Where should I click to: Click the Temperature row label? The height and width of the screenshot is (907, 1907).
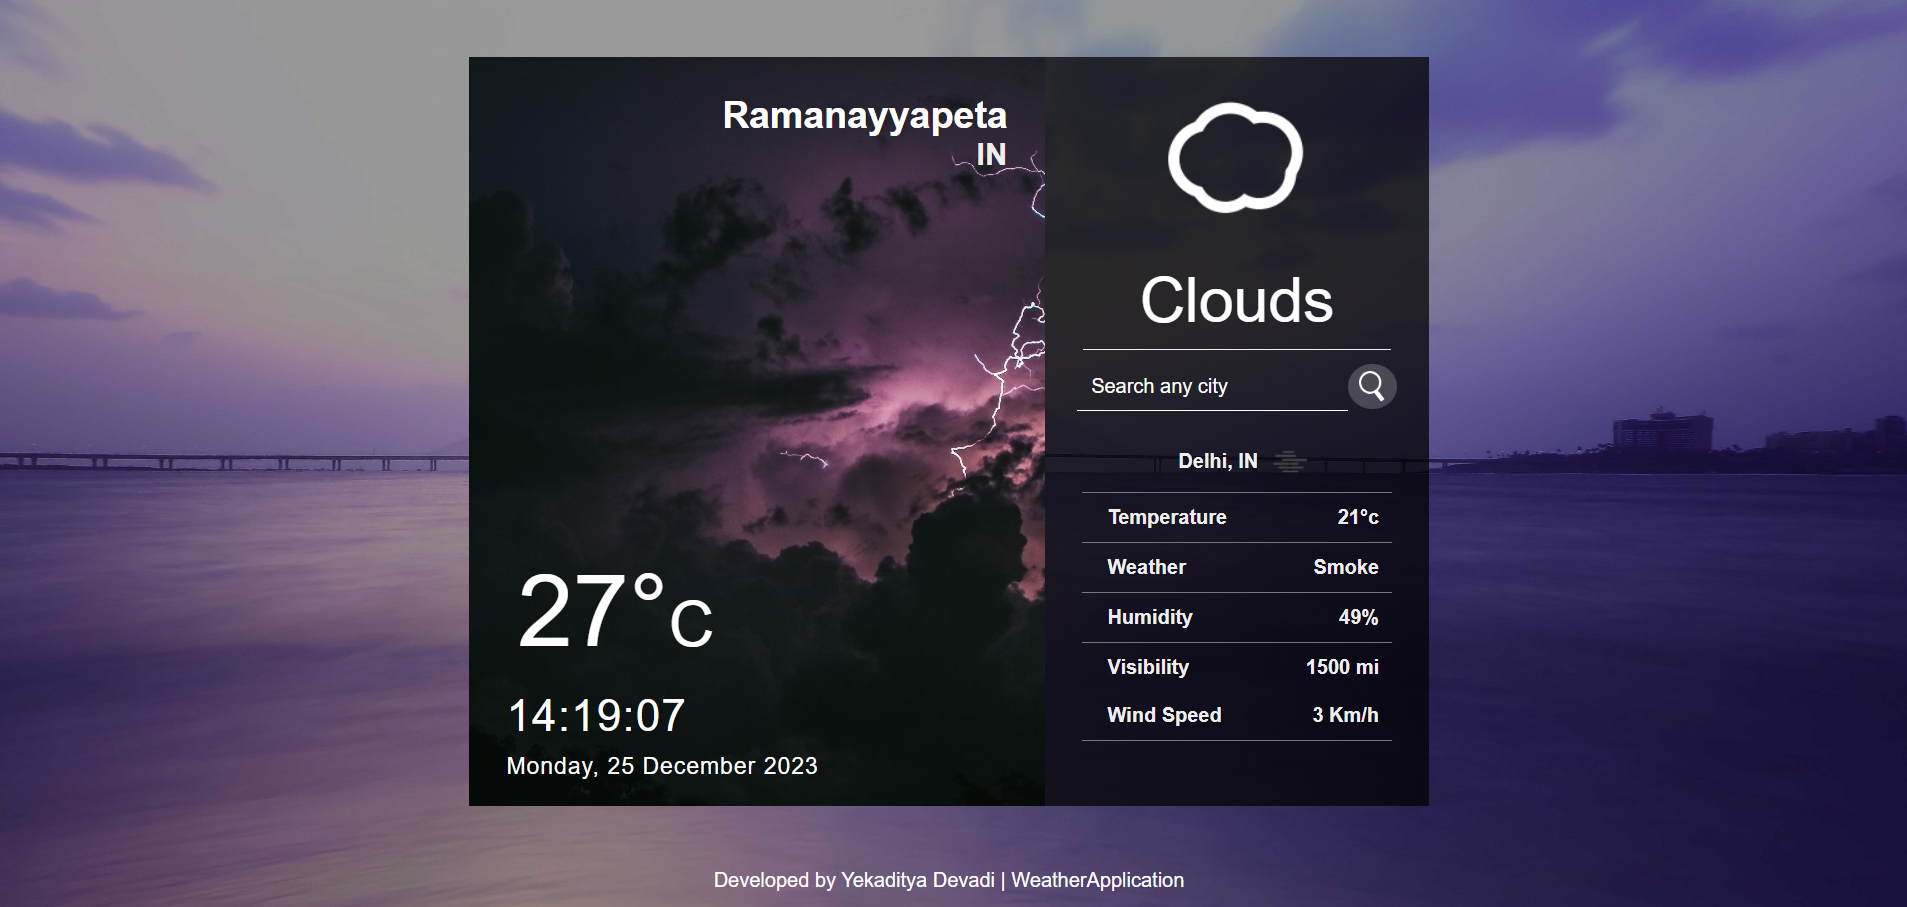pos(1166,517)
